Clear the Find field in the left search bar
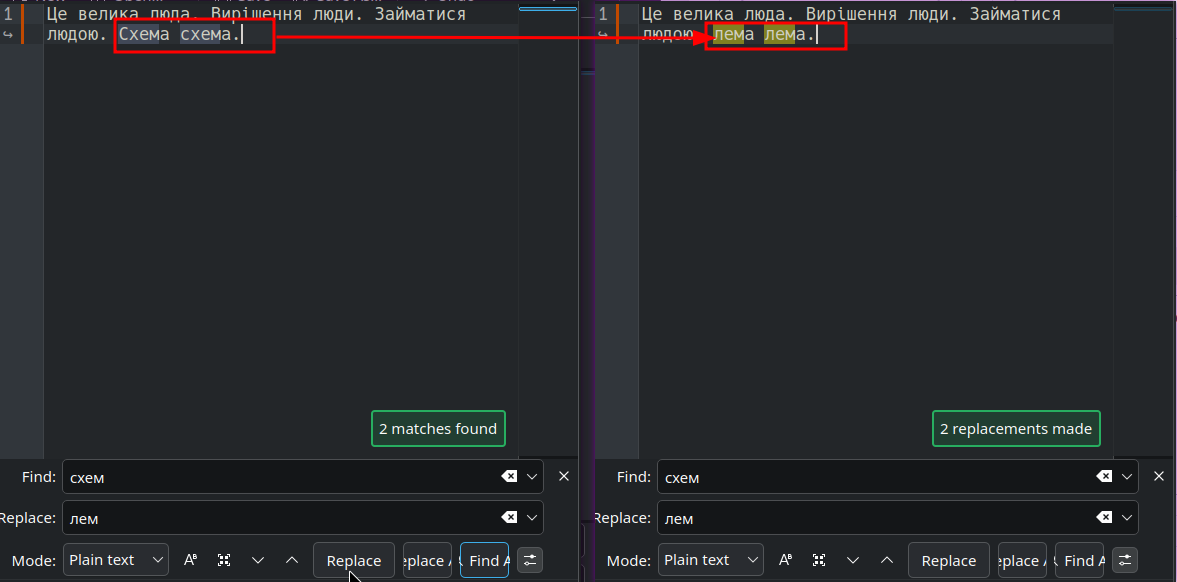This screenshot has width=1177, height=582. pos(509,476)
